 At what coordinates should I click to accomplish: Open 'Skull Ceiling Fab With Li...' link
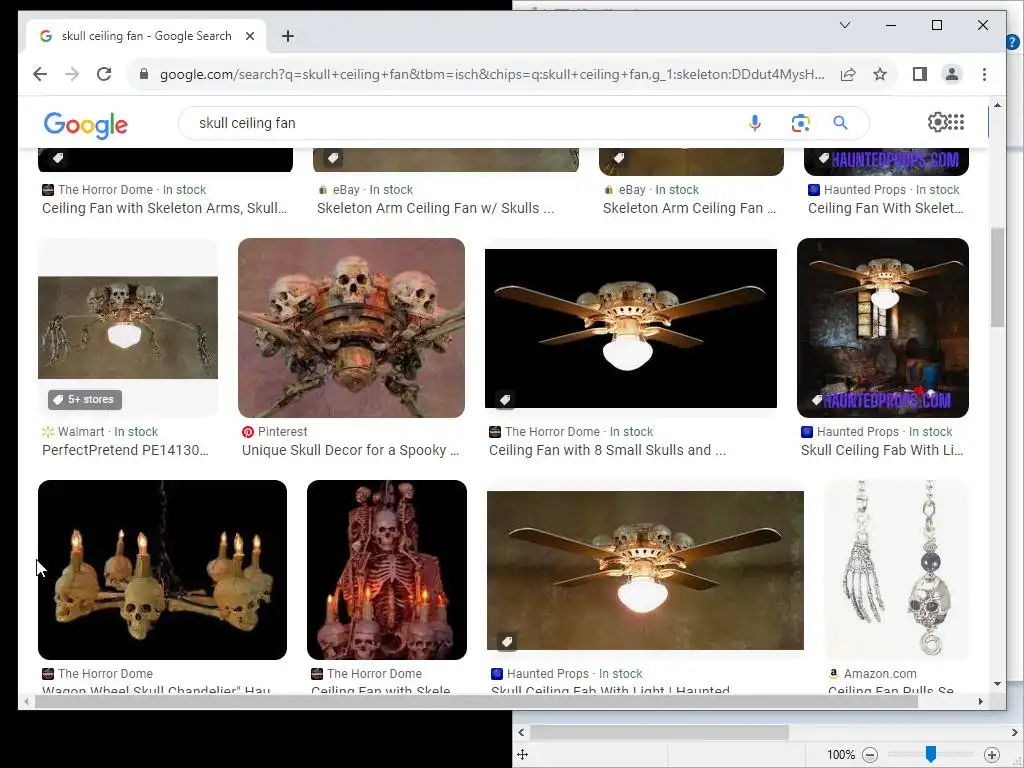pos(882,450)
